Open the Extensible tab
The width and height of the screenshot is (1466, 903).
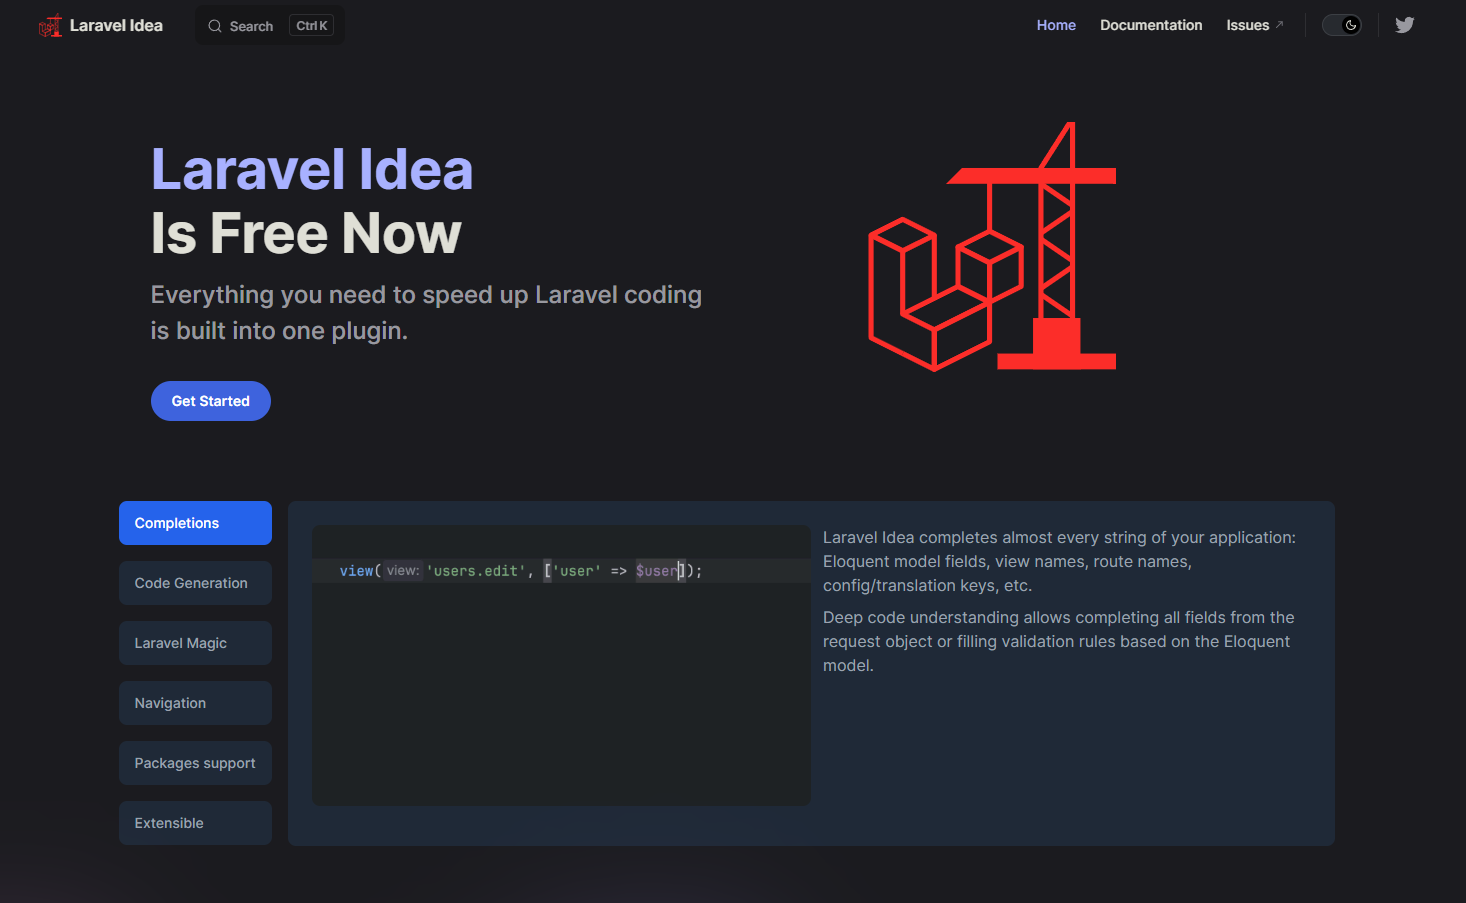(x=195, y=823)
